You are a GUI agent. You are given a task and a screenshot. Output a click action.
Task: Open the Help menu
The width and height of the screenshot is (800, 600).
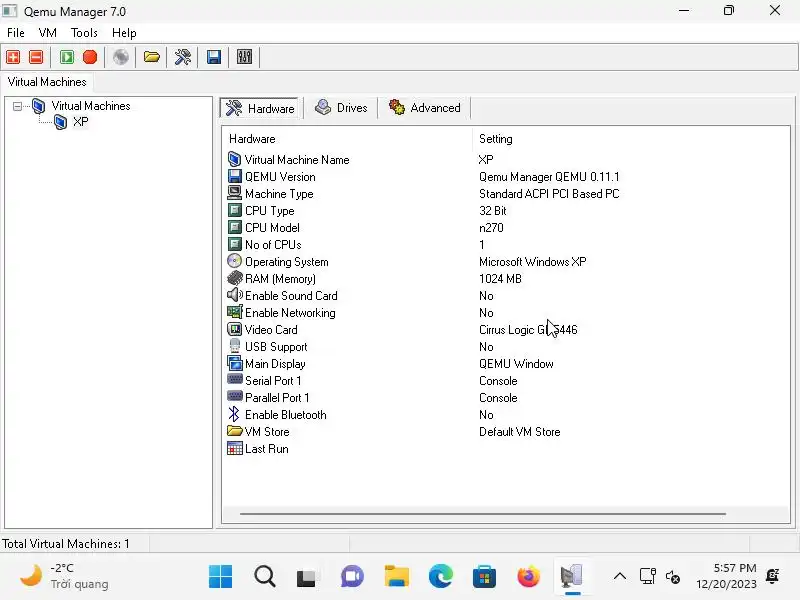124,33
